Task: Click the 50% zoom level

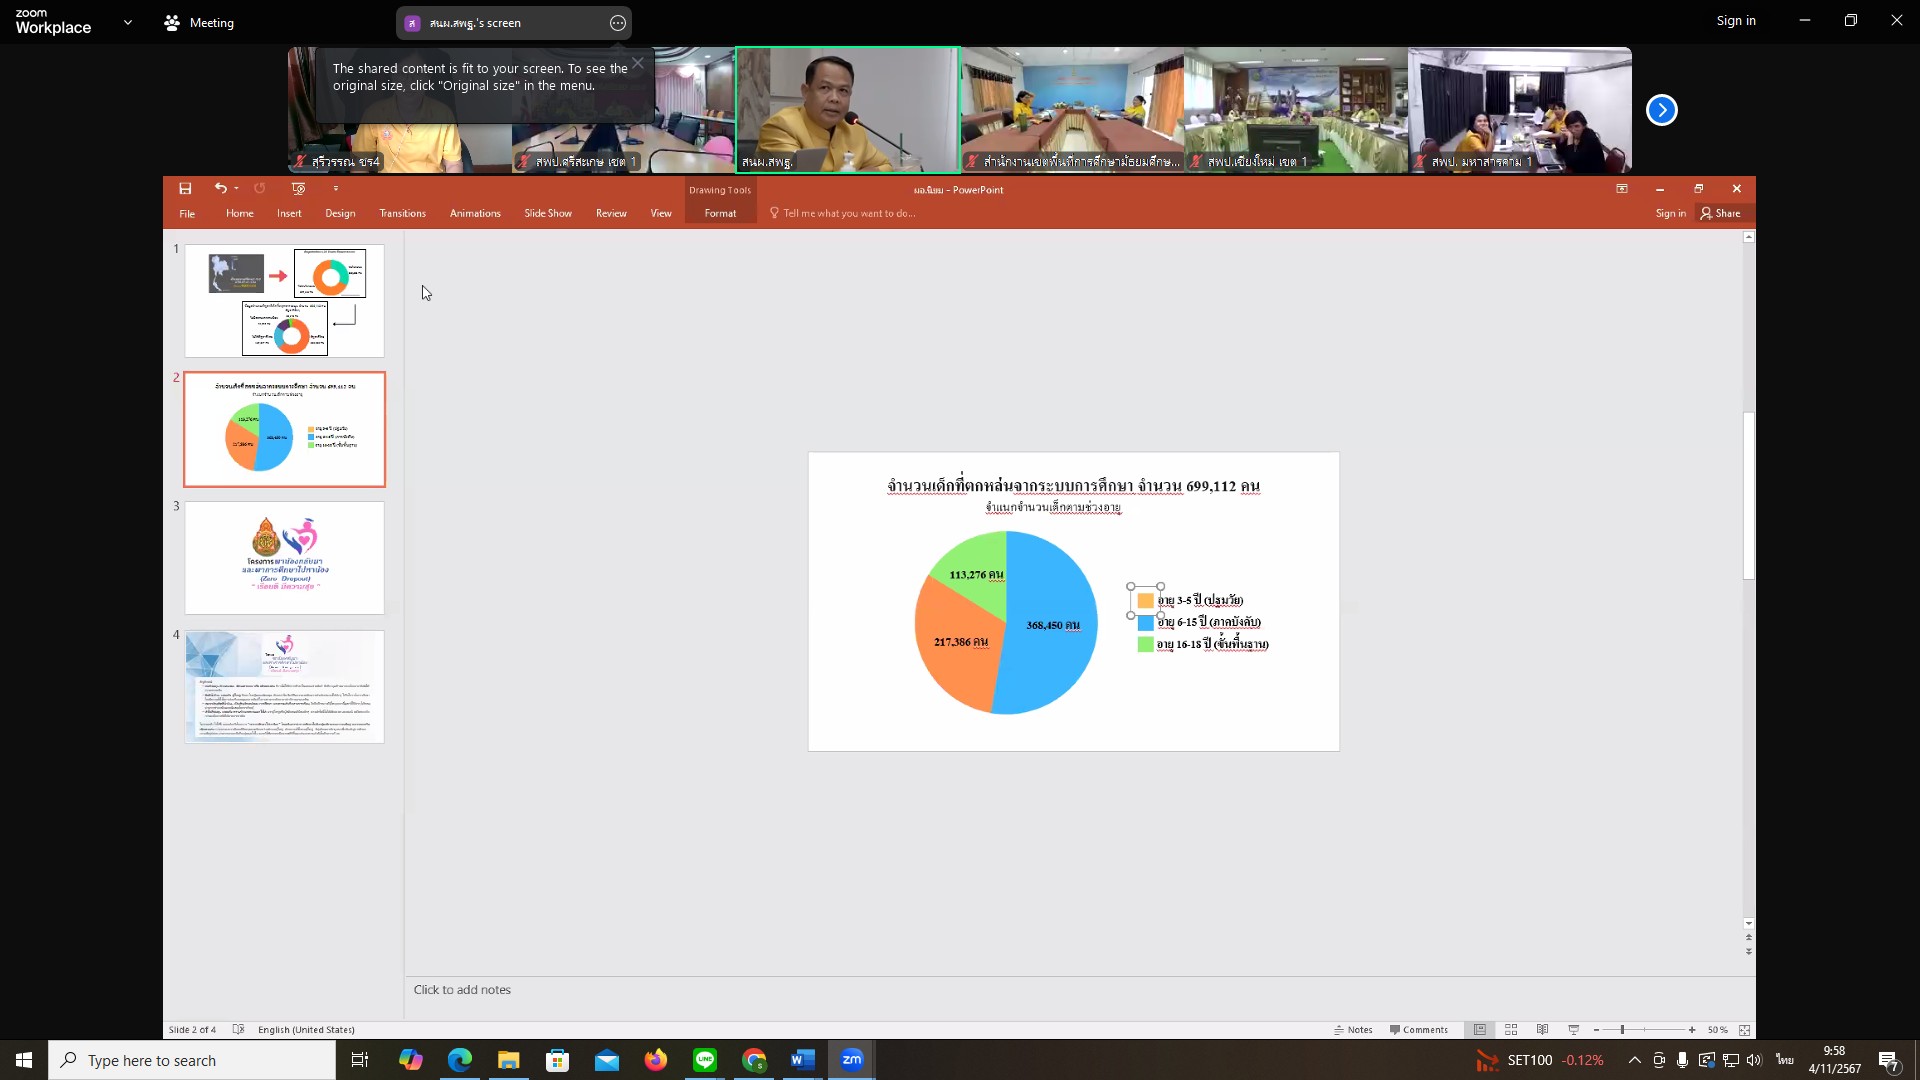Action: (1717, 1030)
